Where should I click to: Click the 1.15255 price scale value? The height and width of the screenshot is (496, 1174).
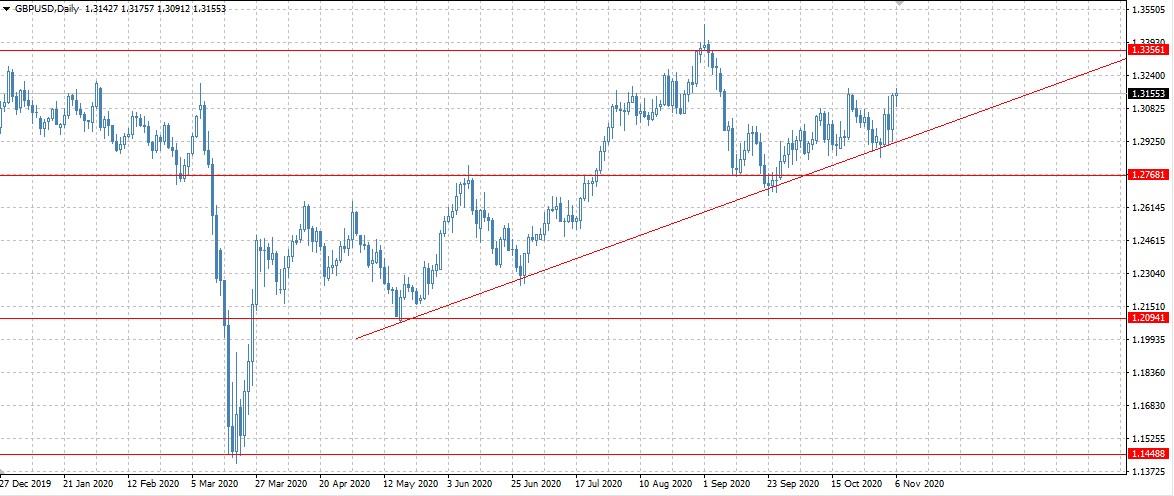(x=1149, y=438)
